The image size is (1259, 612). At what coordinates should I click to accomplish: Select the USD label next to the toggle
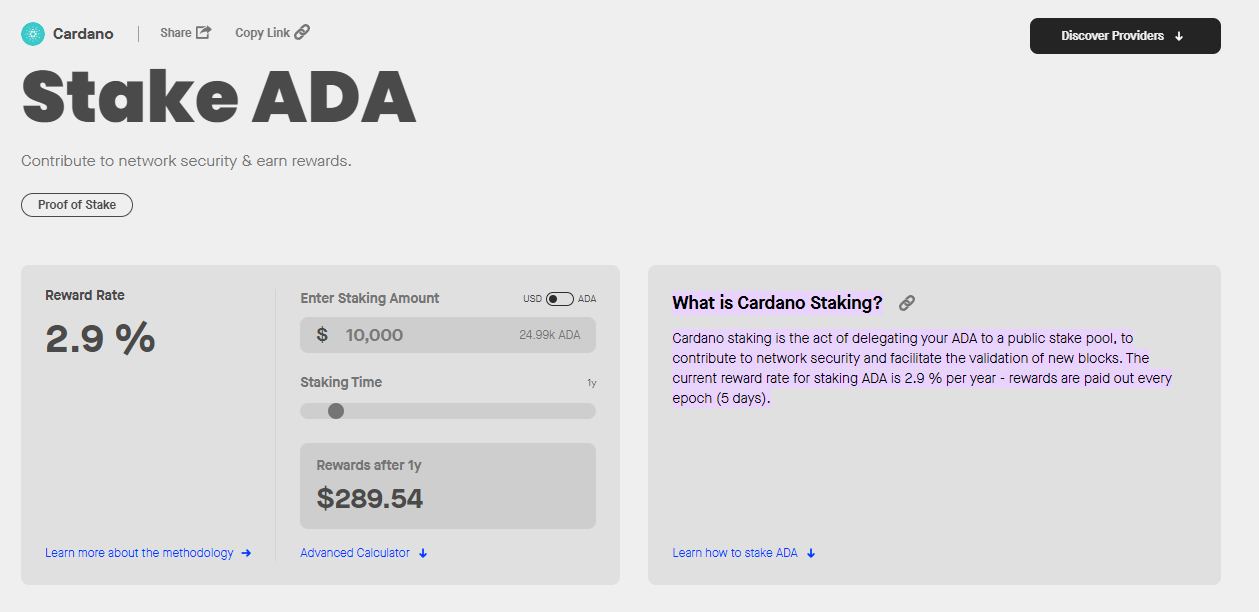pyautogui.click(x=533, y=299)
